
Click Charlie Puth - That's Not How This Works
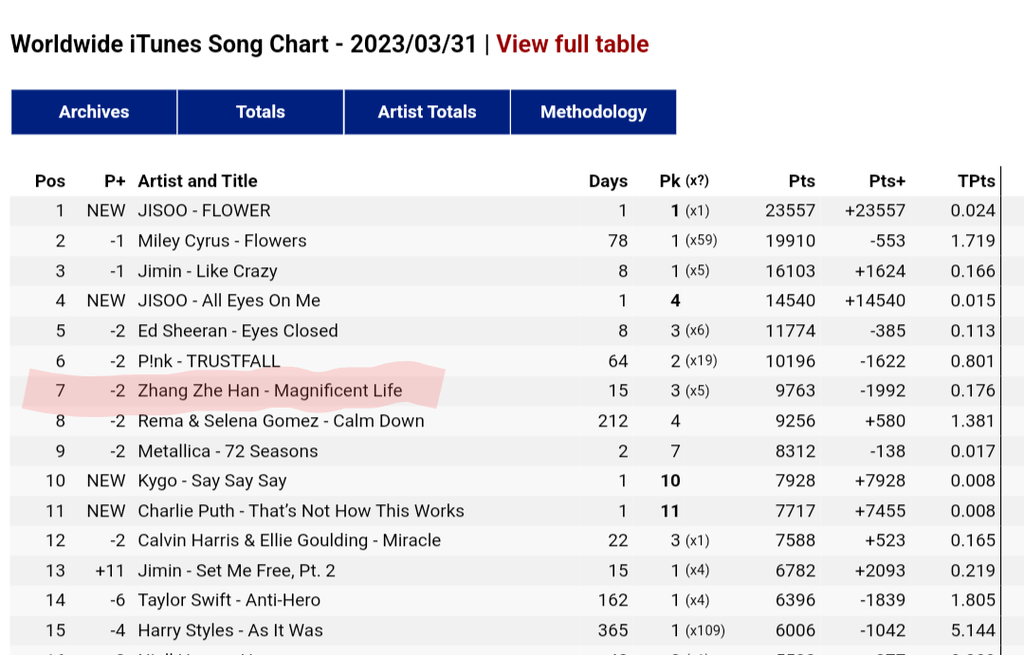(x=301, y=511)
